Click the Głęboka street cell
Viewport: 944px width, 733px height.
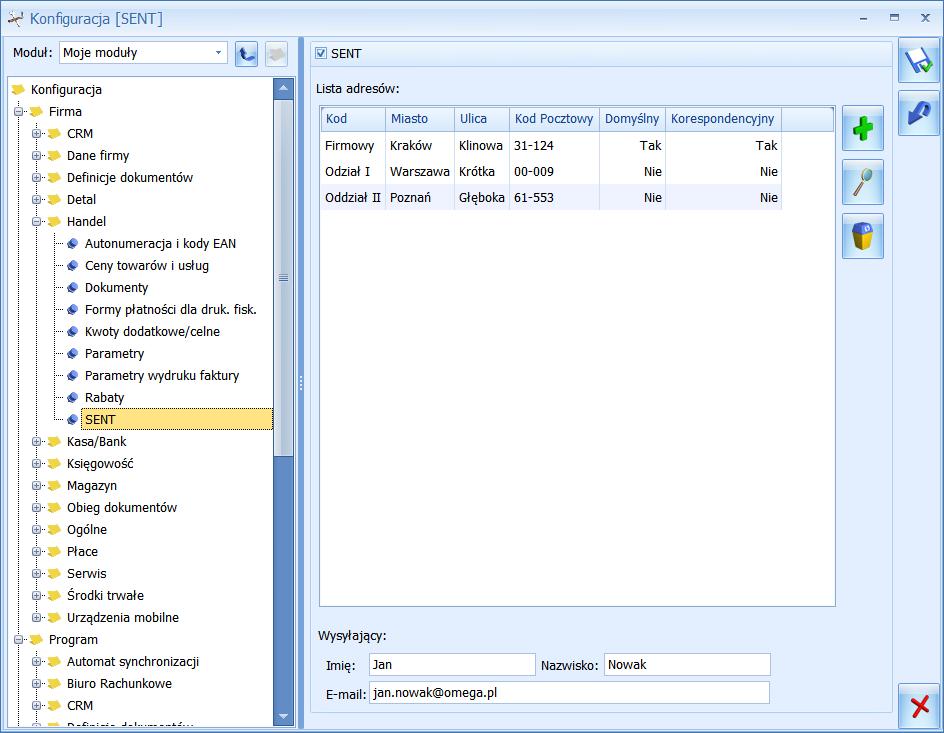pyautogui.click(x=482, y=197)
